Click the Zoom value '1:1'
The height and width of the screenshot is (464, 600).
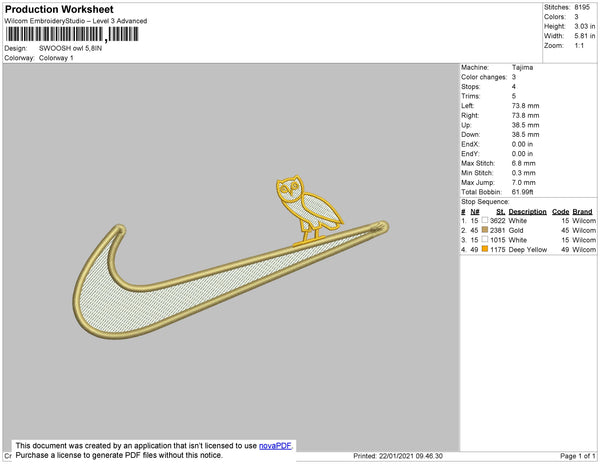tap(579, 46)
